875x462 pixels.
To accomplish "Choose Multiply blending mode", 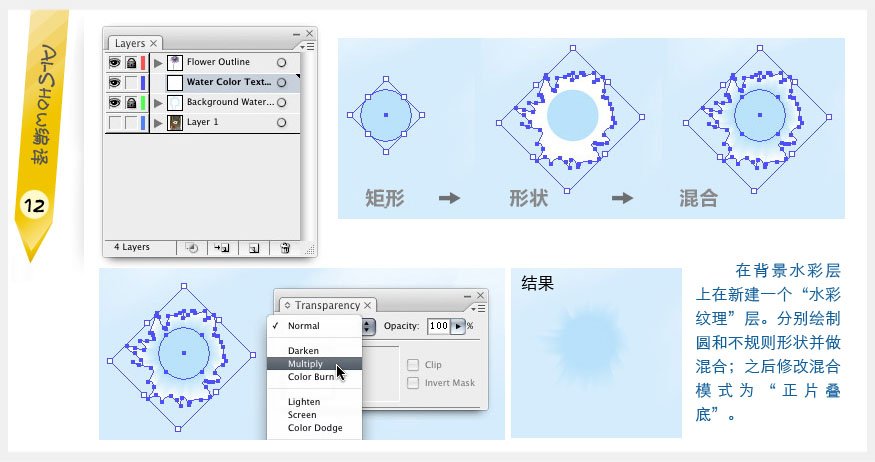I will tap(315, 364).
